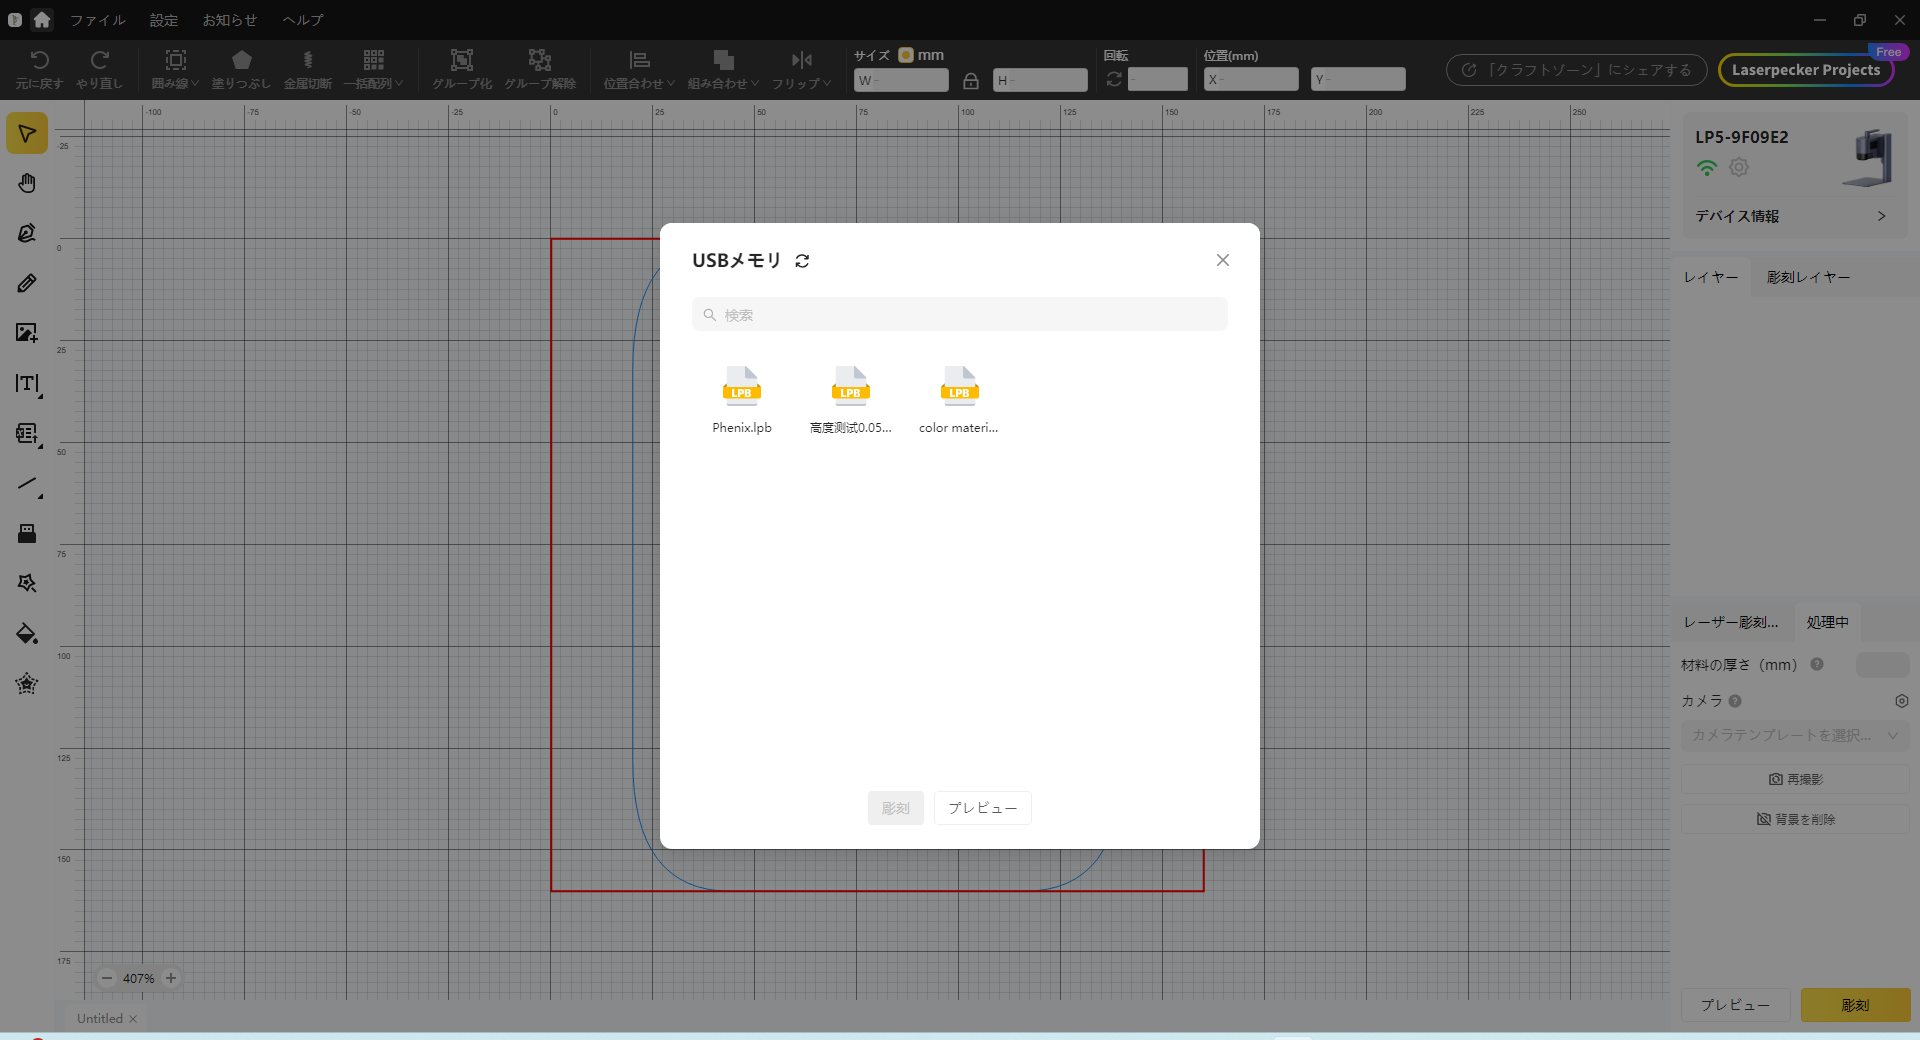Select the text tool
The height and width of the screenshot is (1040, 1920).
(27, 383)
